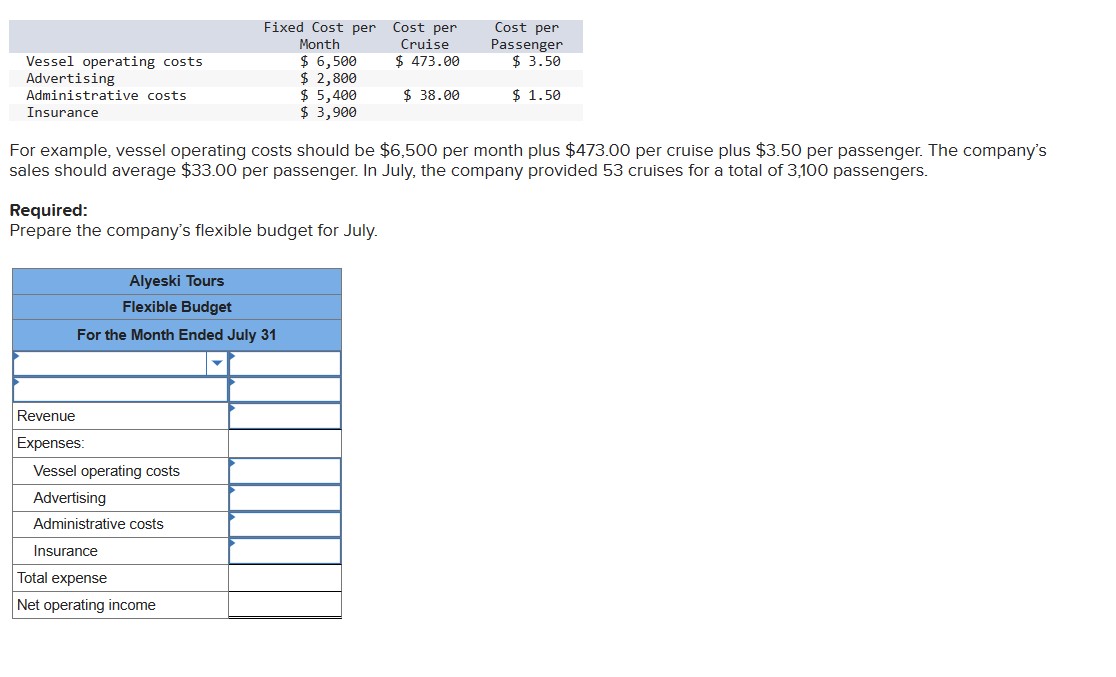Select the Flexible Budget header row
Image resolution: width=1116 pixels, height=677 pixels.
click(x=176, y=307)
